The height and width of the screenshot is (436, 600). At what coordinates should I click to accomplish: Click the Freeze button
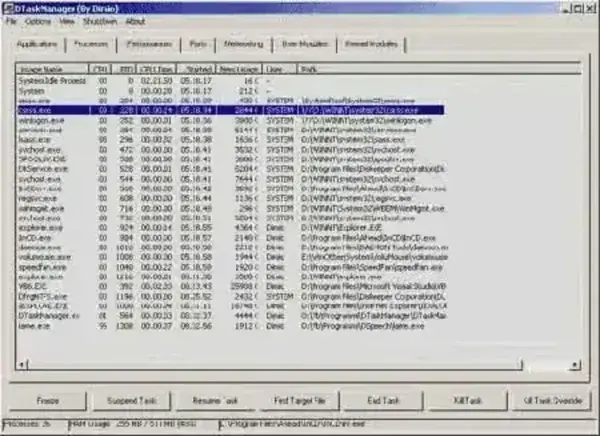click(48, 401)
